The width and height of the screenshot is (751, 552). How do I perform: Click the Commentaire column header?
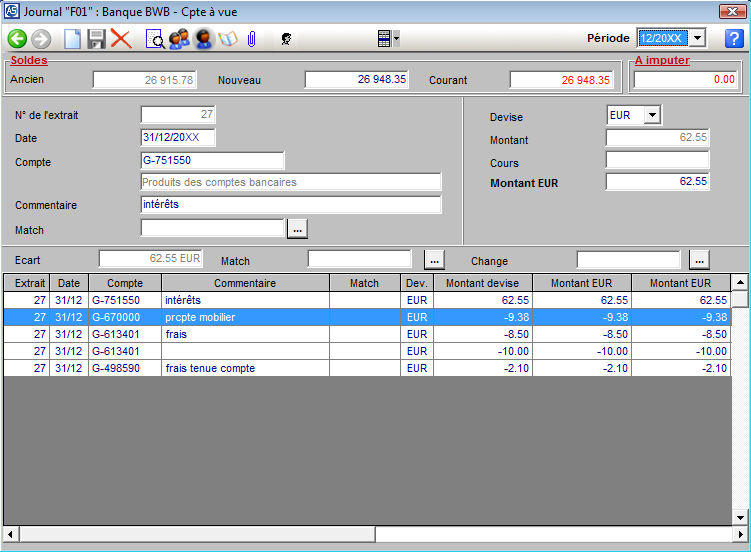coord(245,283)
